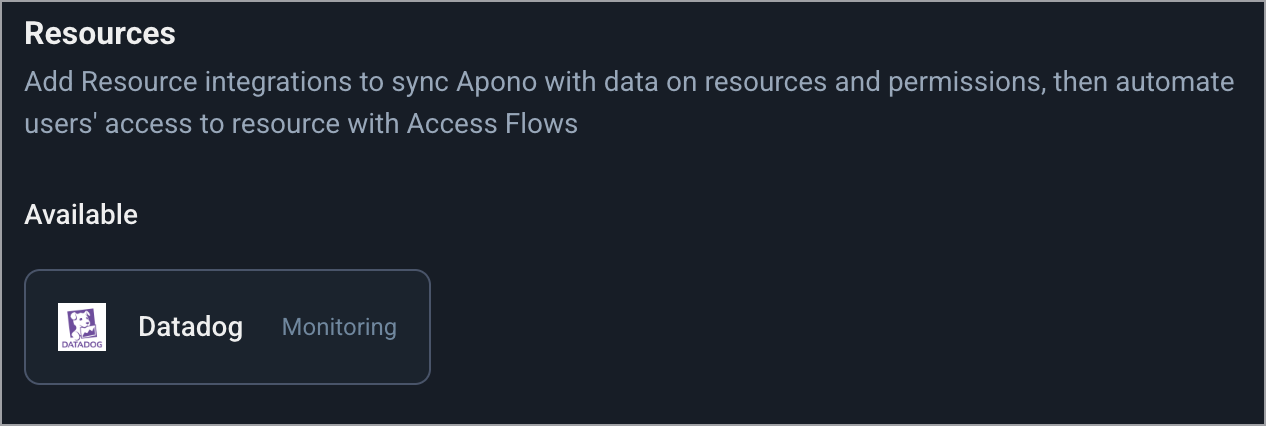Click the Resources section heading
The image size is (1266, 426).
(x=100, y=34)
